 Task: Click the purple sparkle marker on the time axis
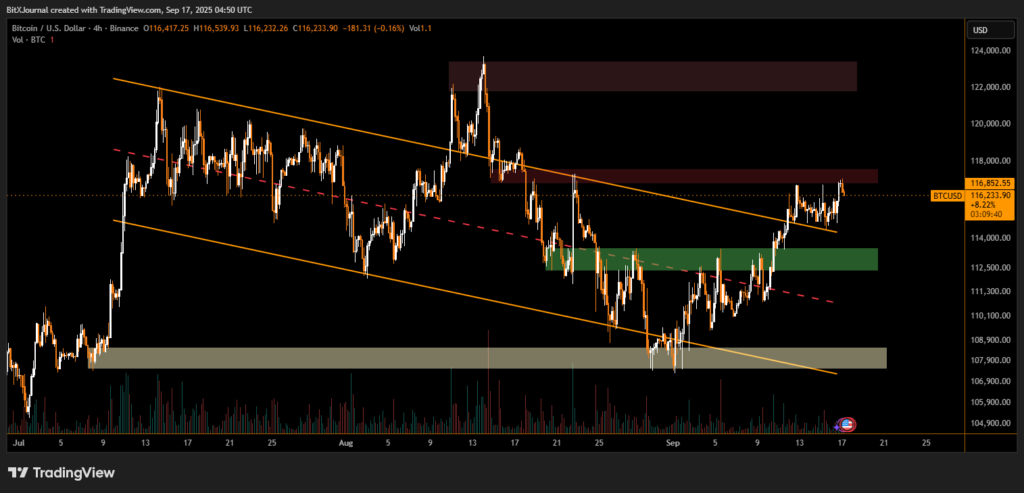837,427
